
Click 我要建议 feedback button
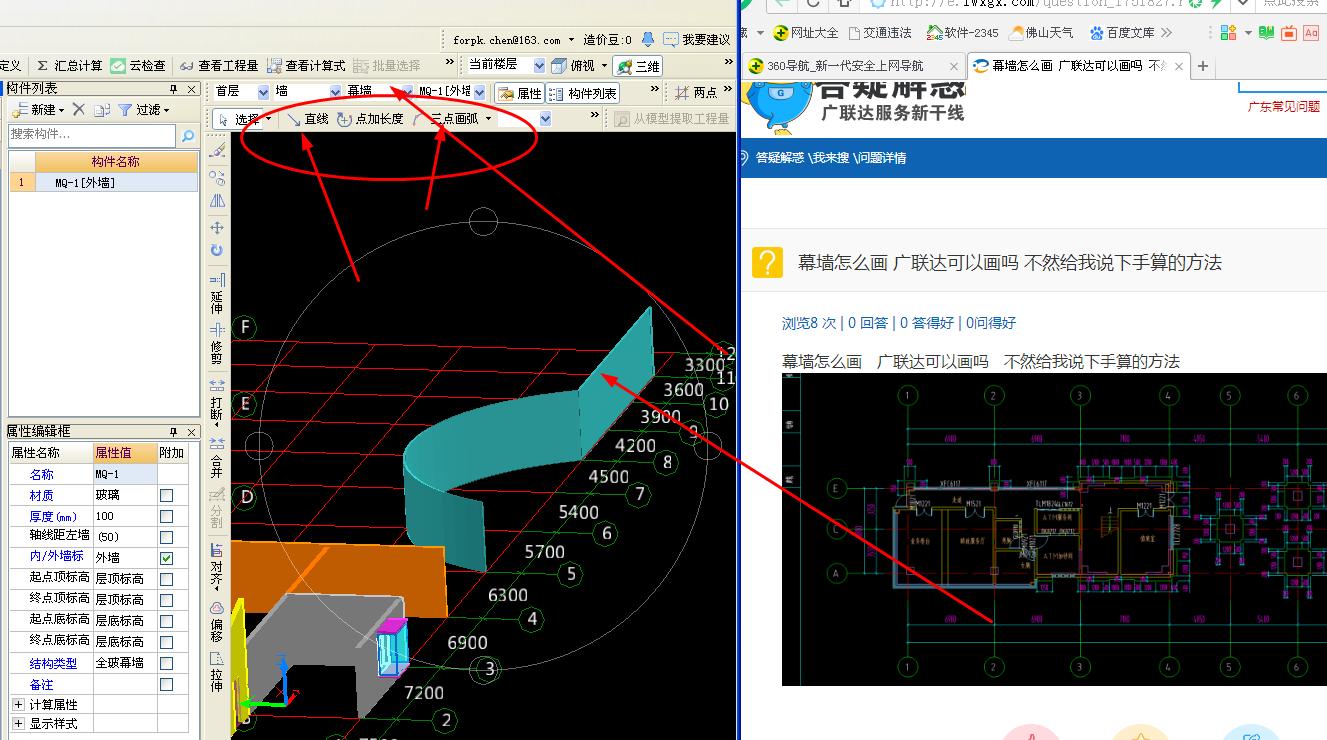pyautogui.click(x=698, y=40)
